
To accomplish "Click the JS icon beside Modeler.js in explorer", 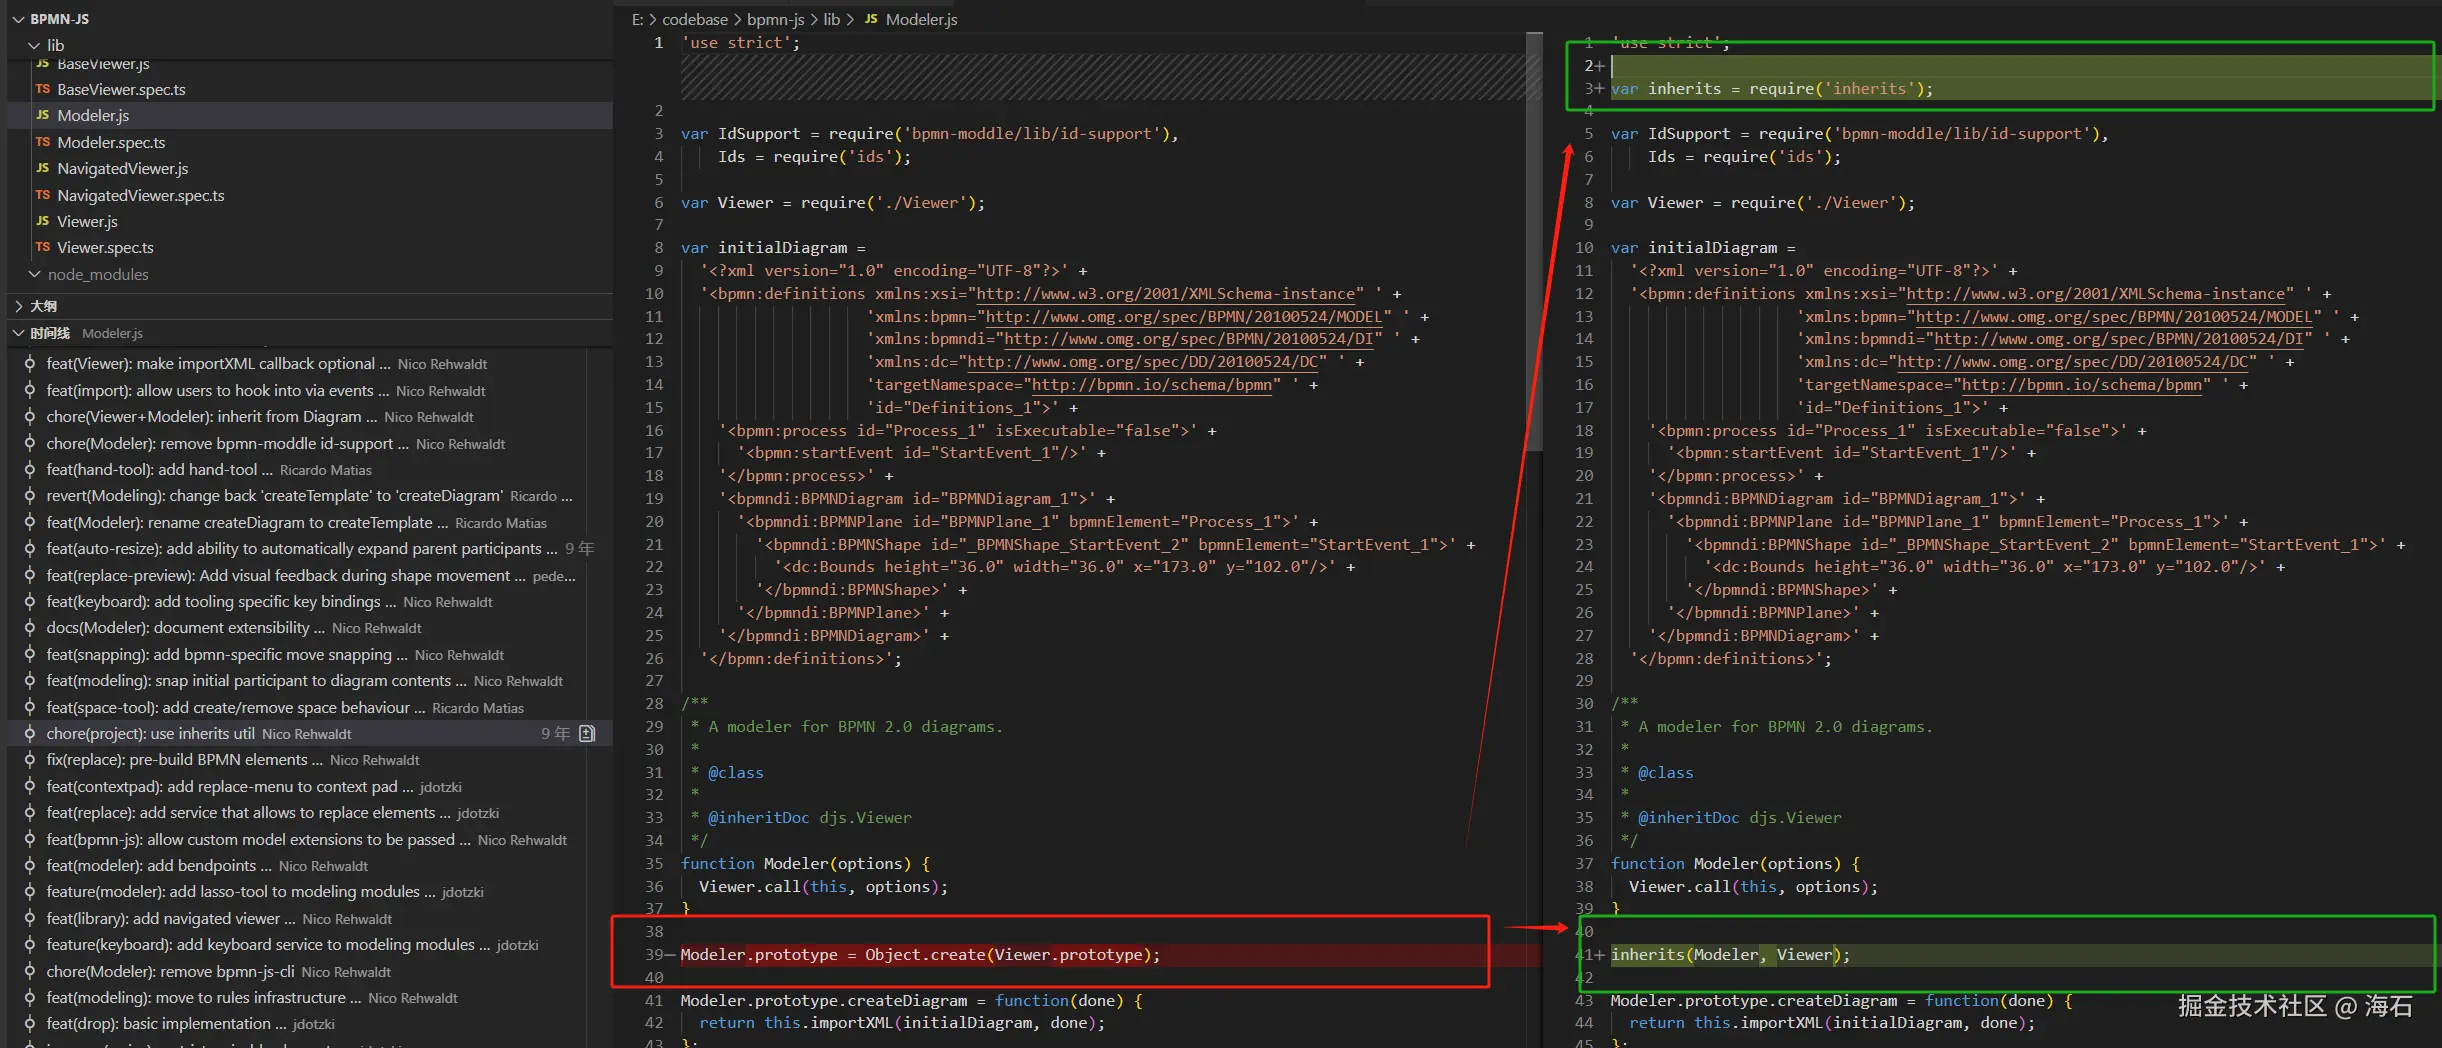I will click(43, 115).
